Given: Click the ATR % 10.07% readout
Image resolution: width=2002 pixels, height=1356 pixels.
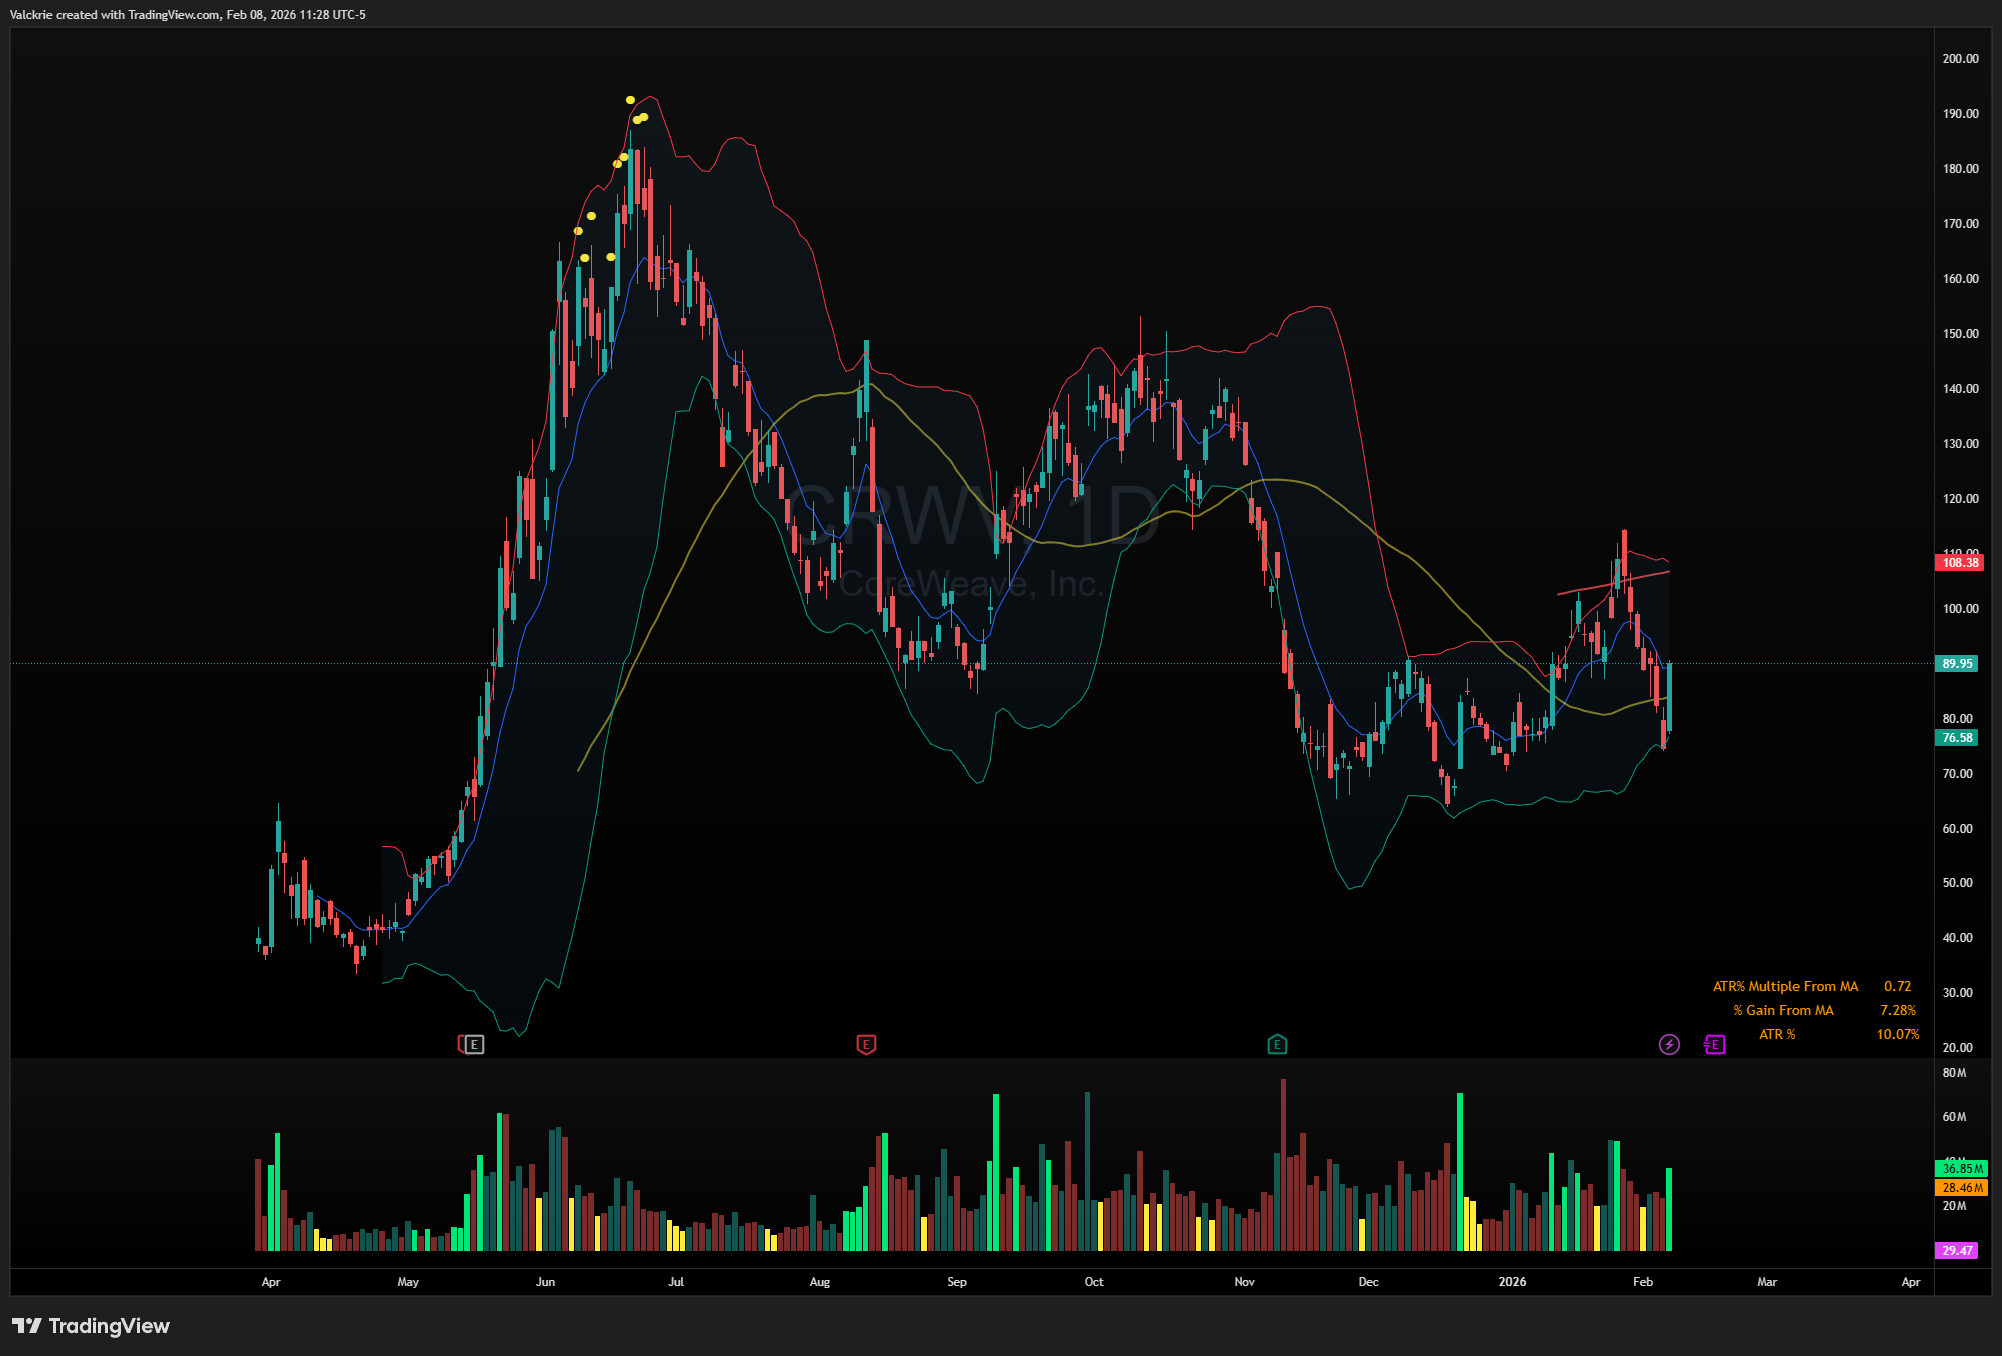Looking at the screenshot, I should click(1897, 1034).
